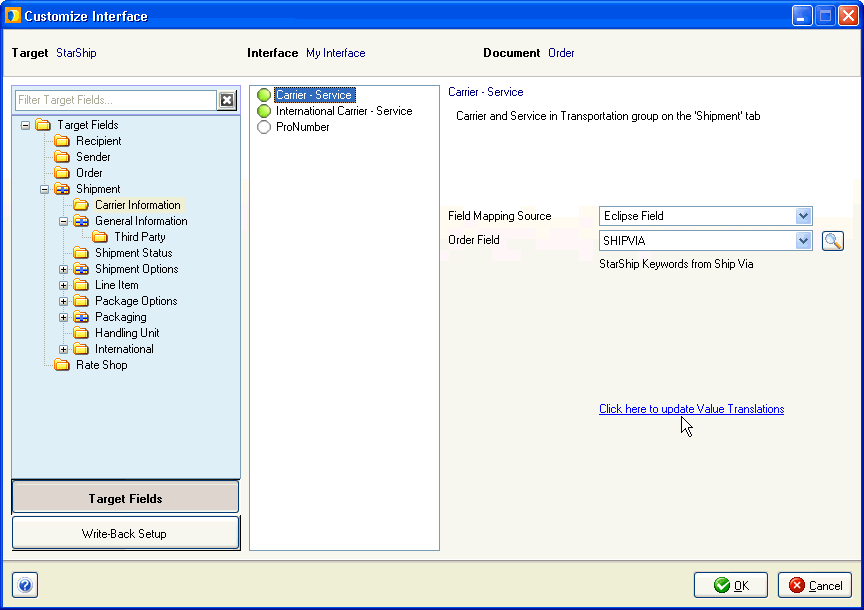Collapse the General Information node
Image resolution: width=864 pixels, height=610 pixels.
pyautogui.click(x=63, y=221)
